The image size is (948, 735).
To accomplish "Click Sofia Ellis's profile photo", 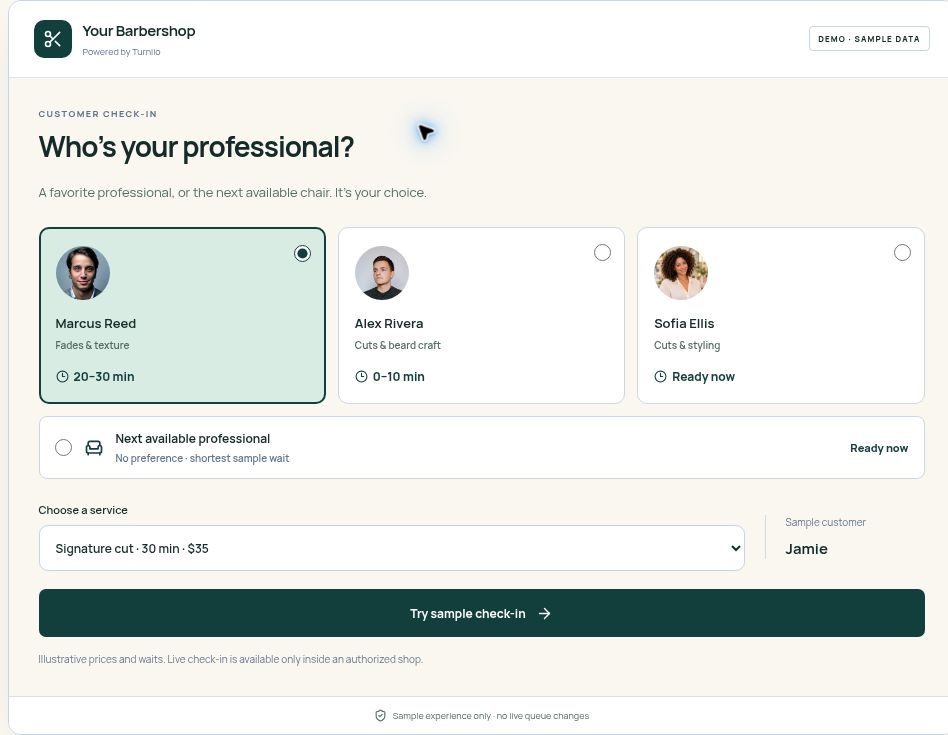I will click(681, 273).
